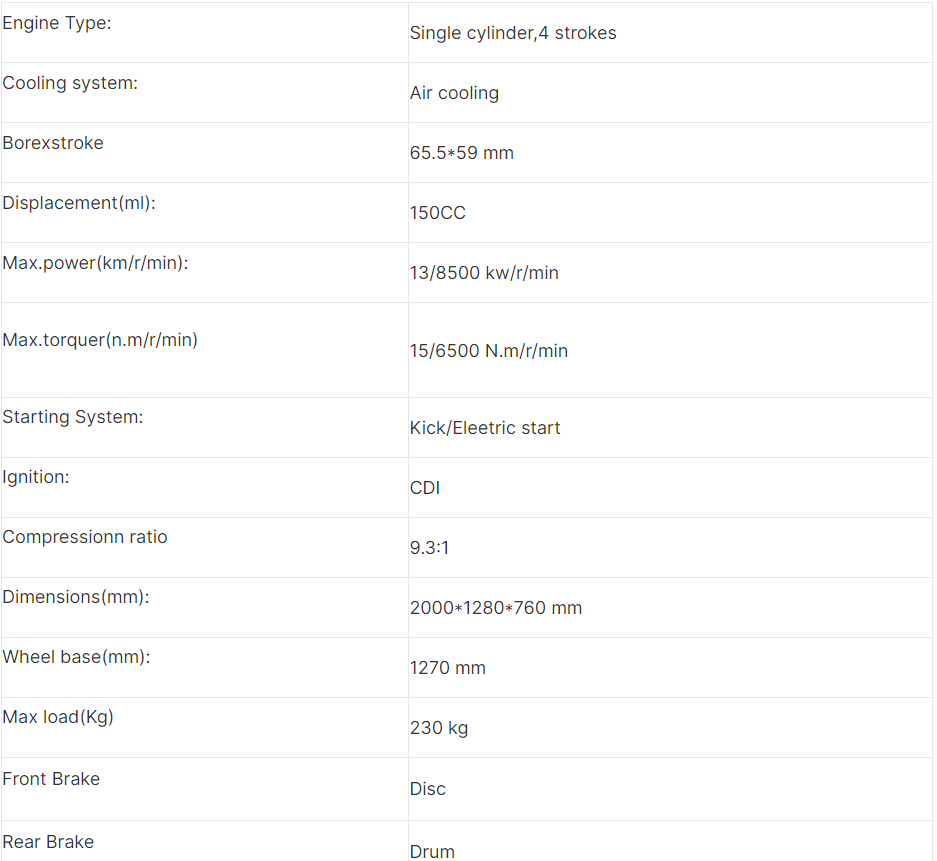Select the "15/6500 N.m/r/min" torque value
Viewport: 937px width, 861px height.
point(489,351)
